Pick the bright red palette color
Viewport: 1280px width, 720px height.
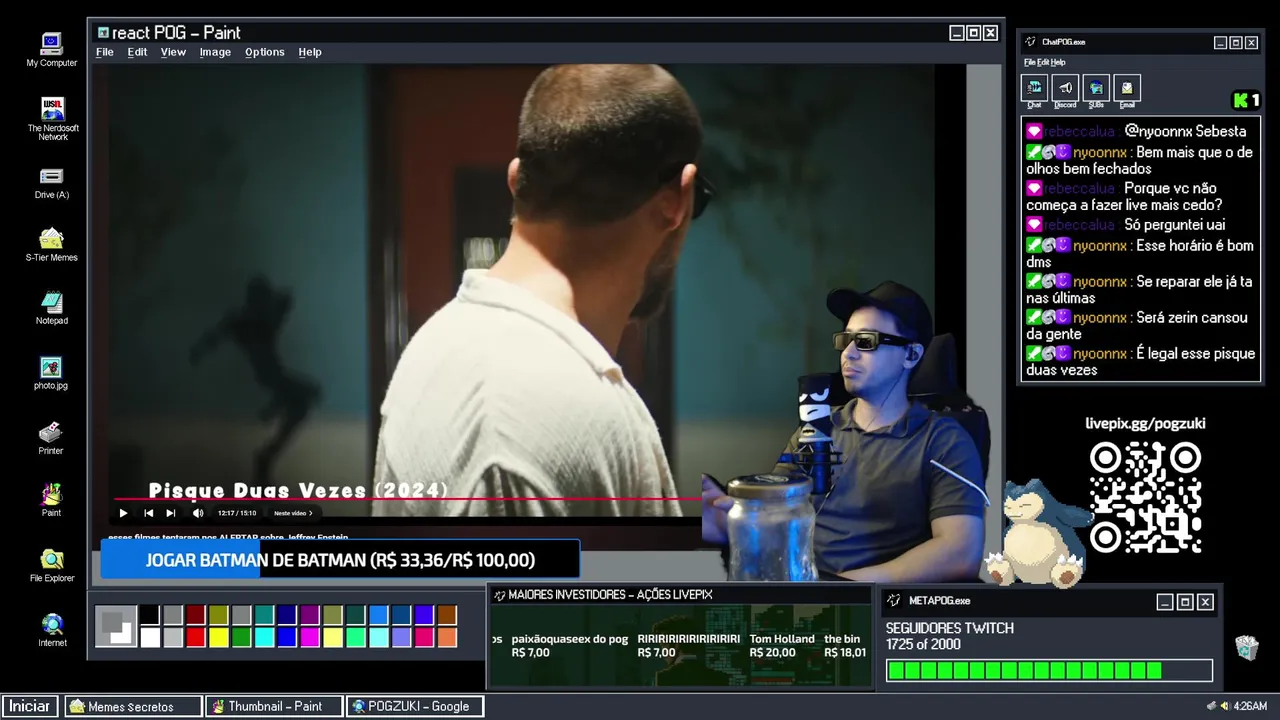pyautogui.click(x=196, y=637)
